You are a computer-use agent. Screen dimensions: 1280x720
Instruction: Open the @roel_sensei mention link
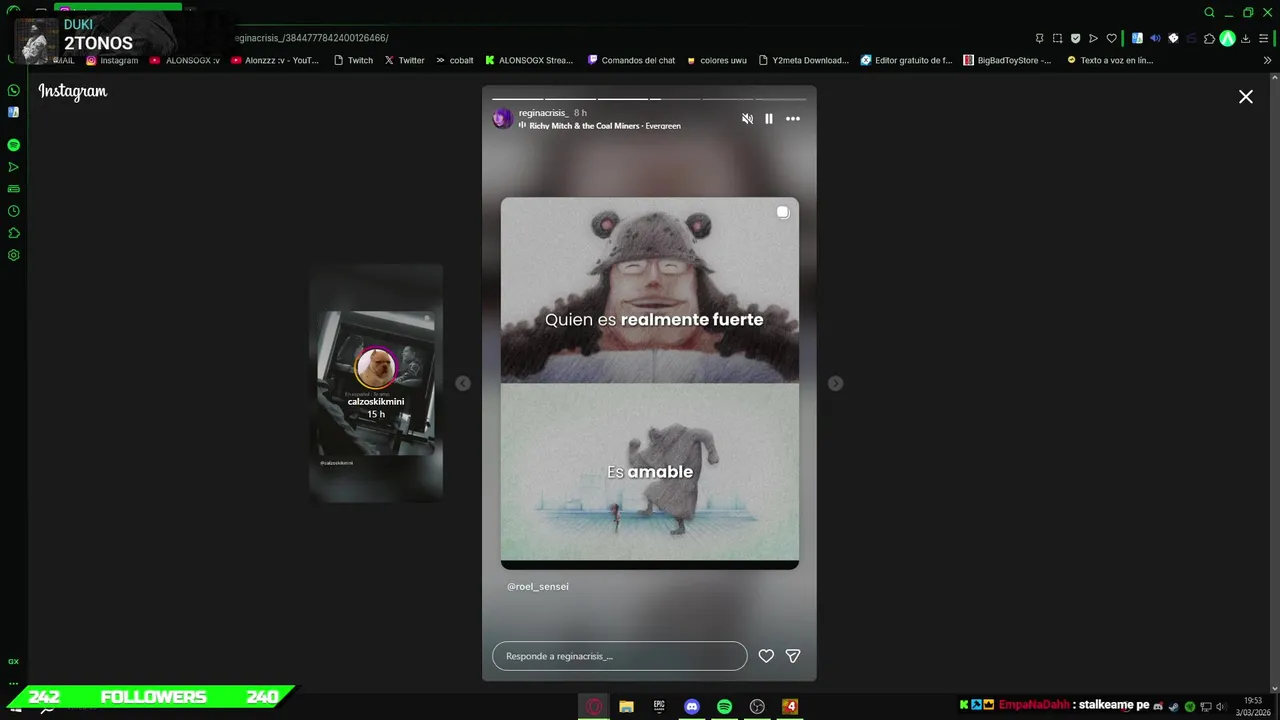coord(538,587)
